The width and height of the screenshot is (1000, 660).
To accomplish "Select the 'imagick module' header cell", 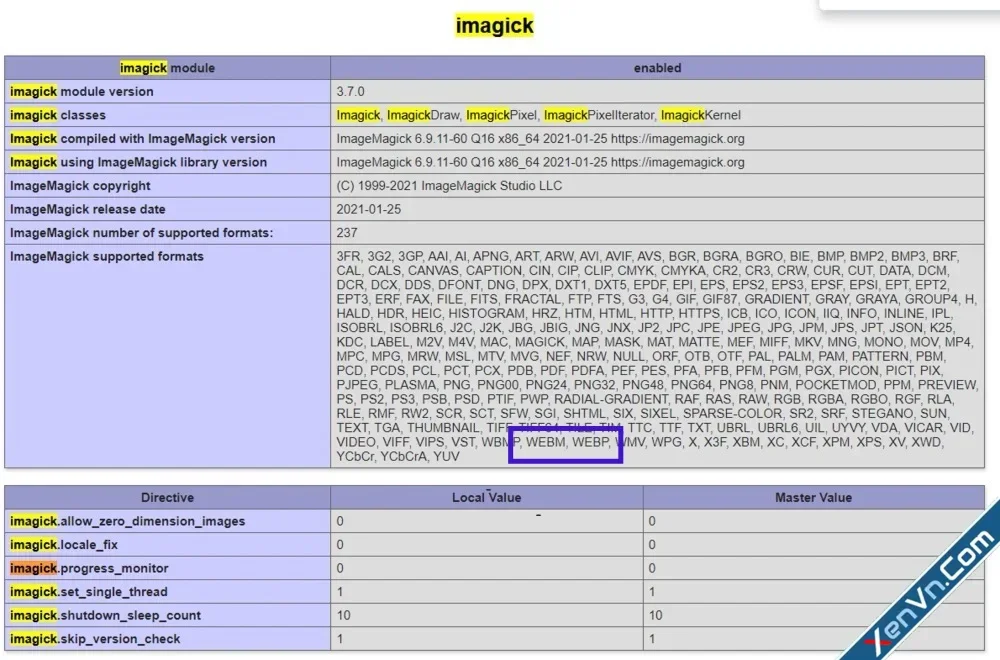I will 167,68.
